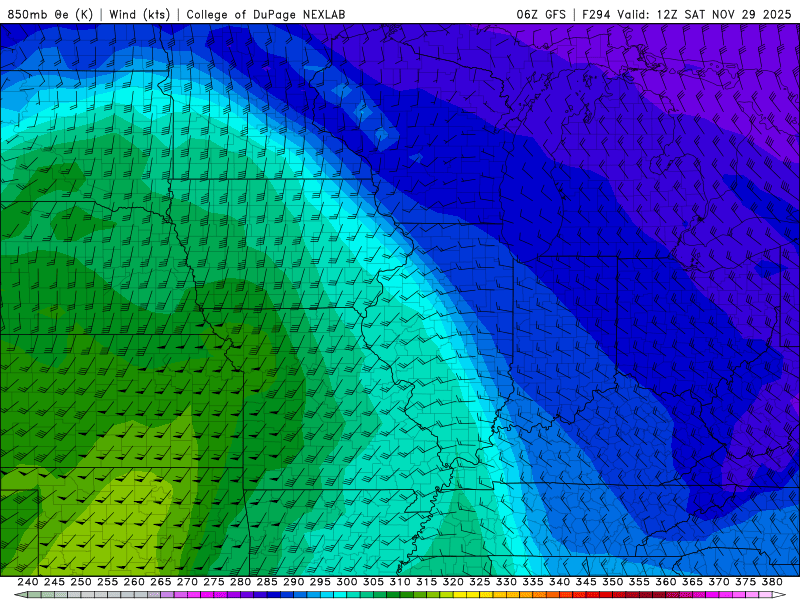Click the 295 value on the color scale
This screenshot has width=800, height=600.
320,582
